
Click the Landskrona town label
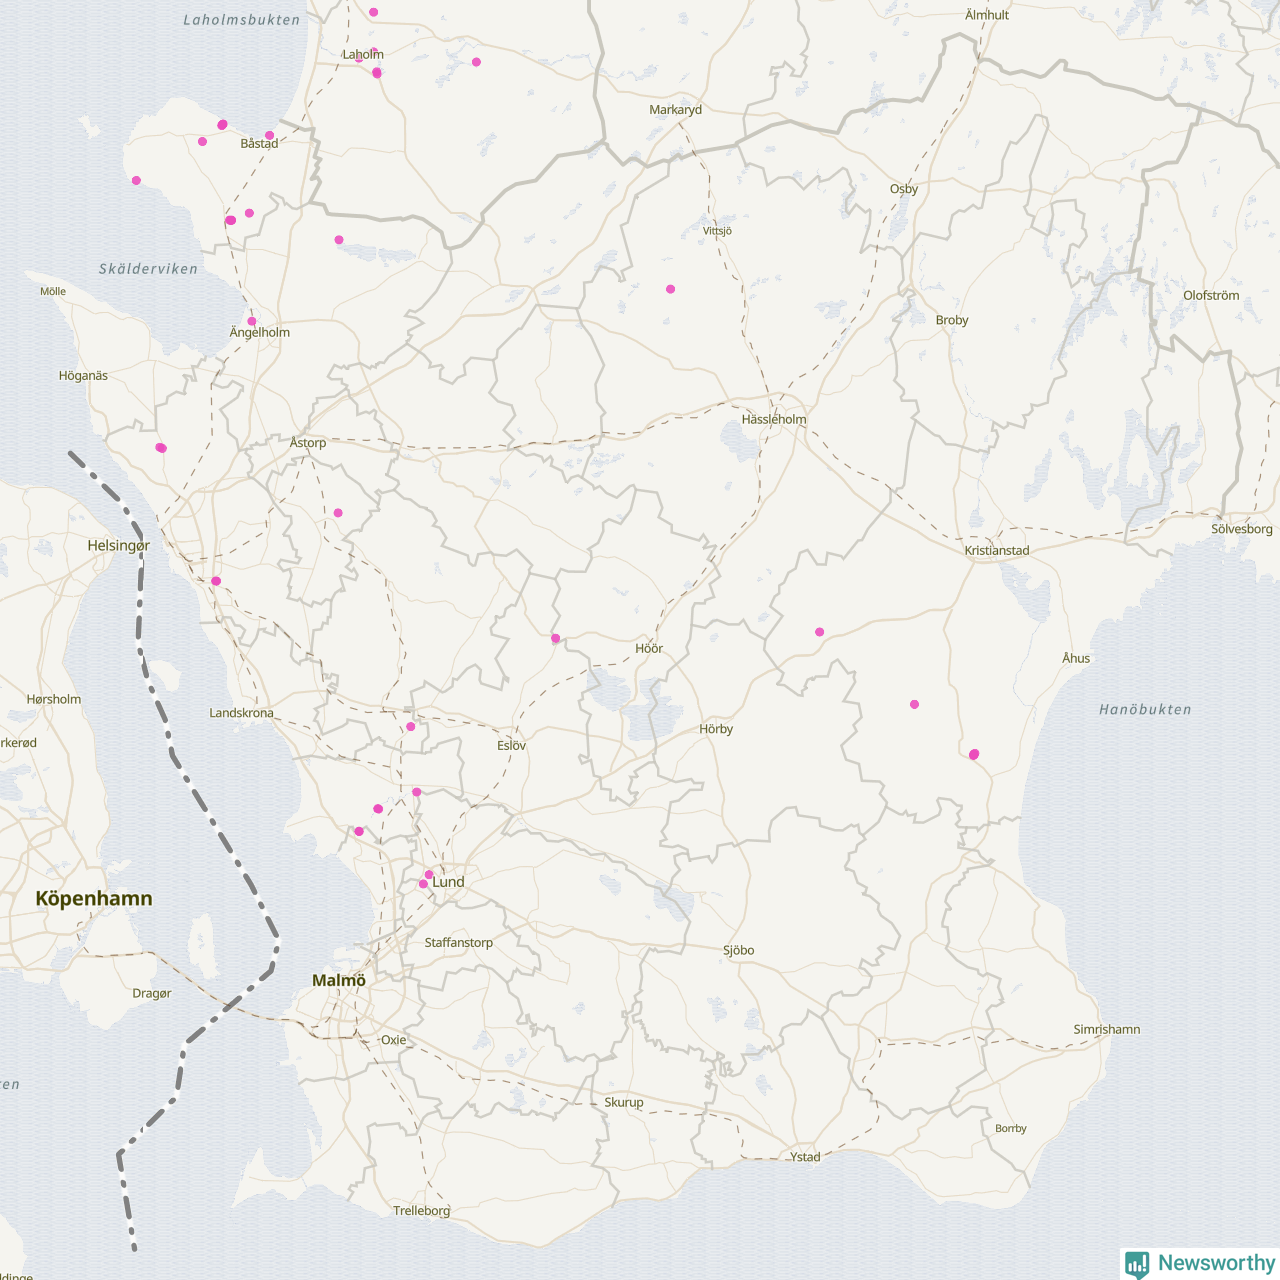pos(241,713)
